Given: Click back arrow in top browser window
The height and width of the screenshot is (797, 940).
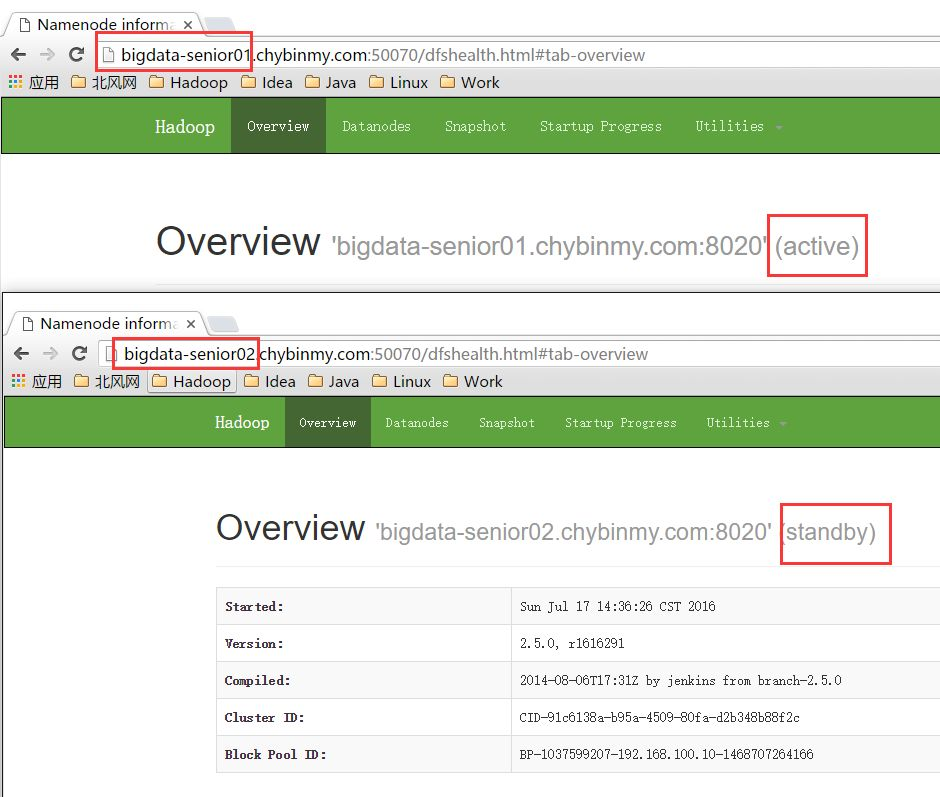Looking at the screenshot, I should point(19,55).
